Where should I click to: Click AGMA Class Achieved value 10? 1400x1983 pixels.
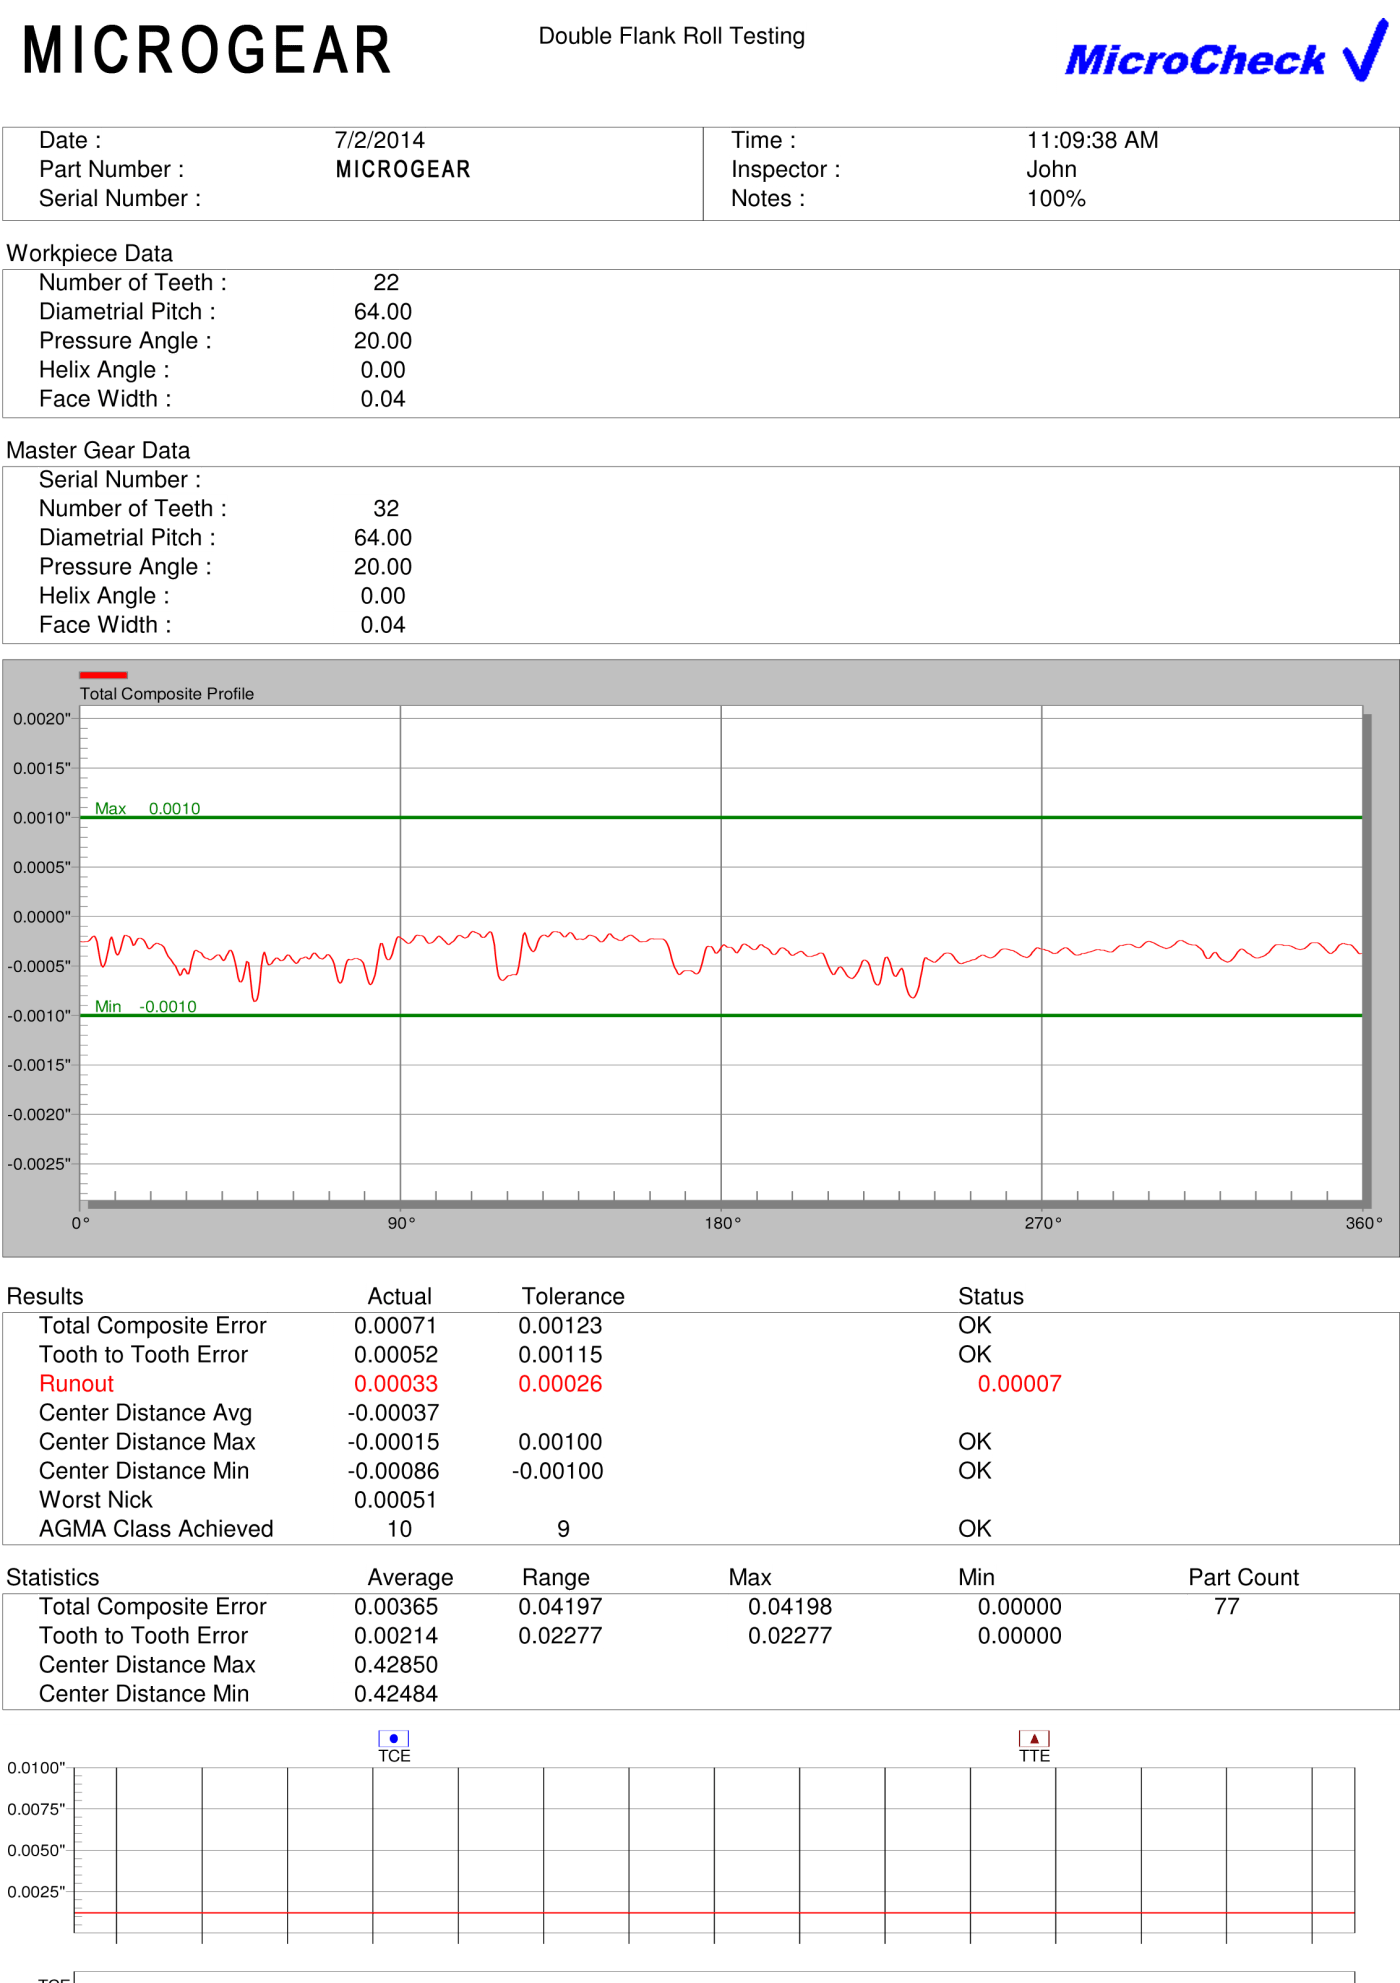(399, 1529)
